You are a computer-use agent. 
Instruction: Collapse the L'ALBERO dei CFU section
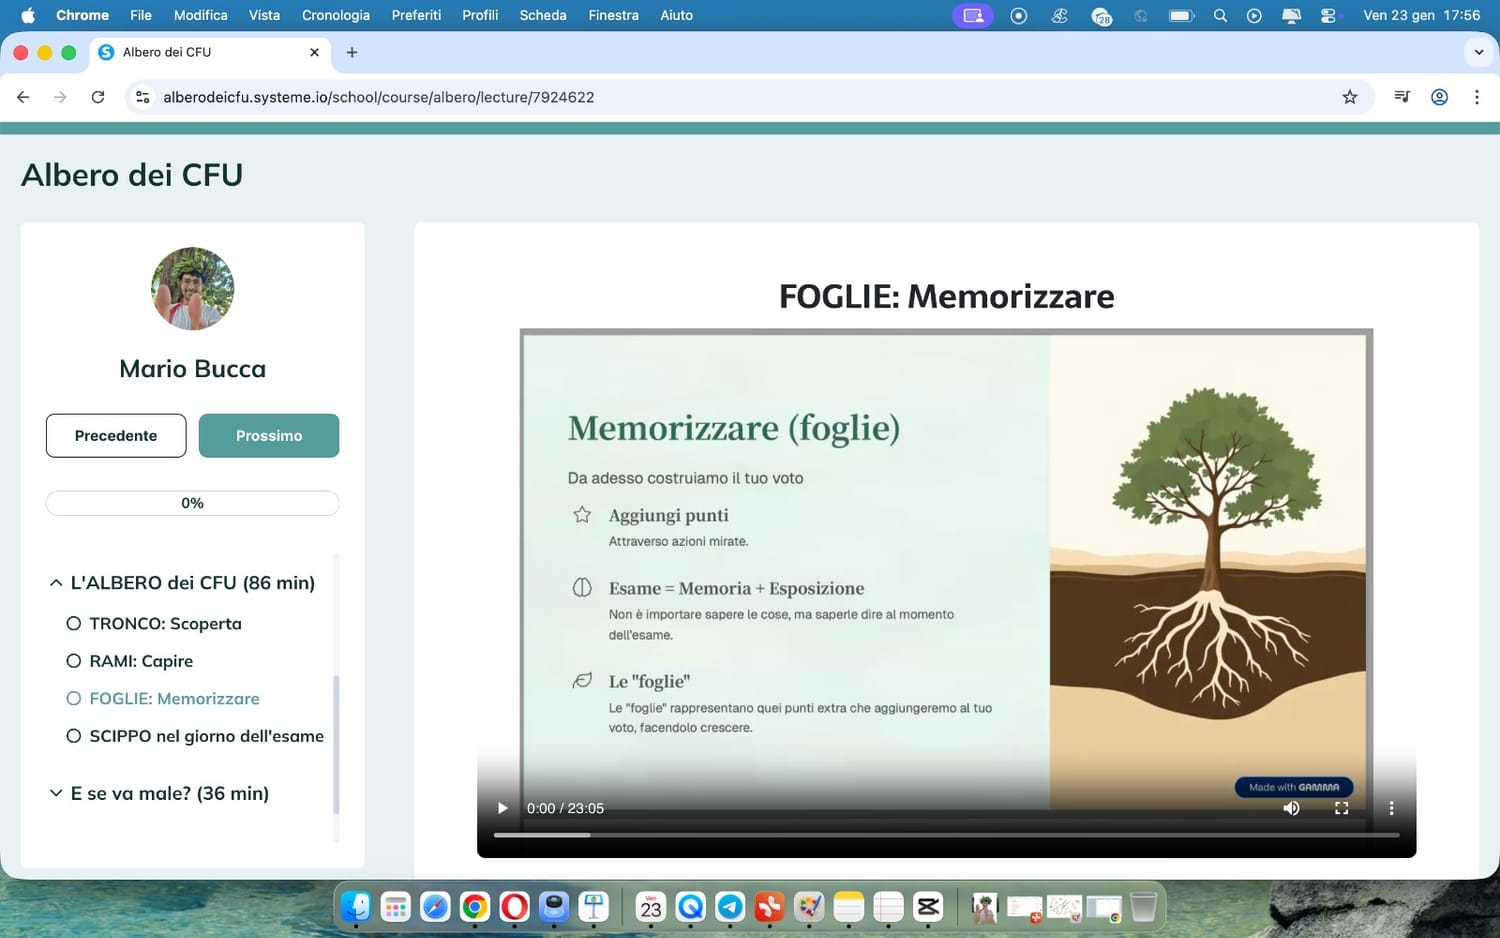pyautogui.click(x=56, y=583)
